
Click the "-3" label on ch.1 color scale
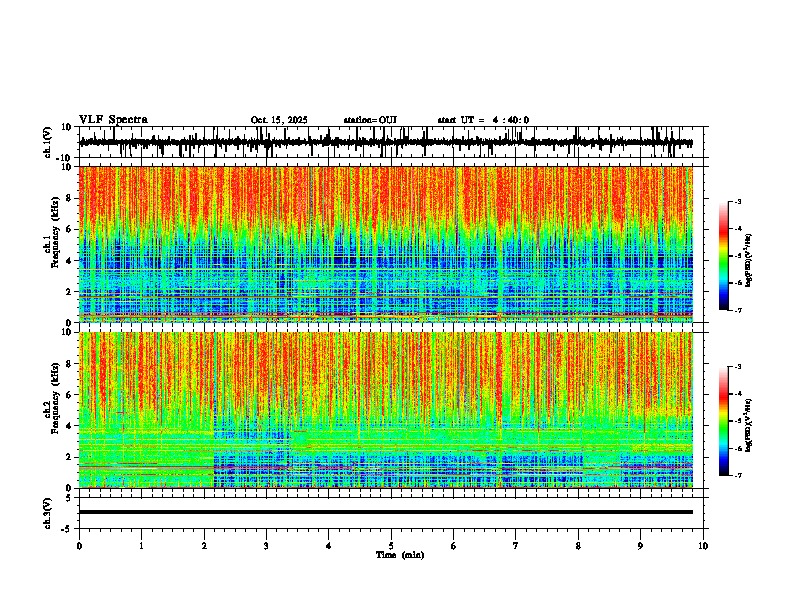(x=738, y=202)
